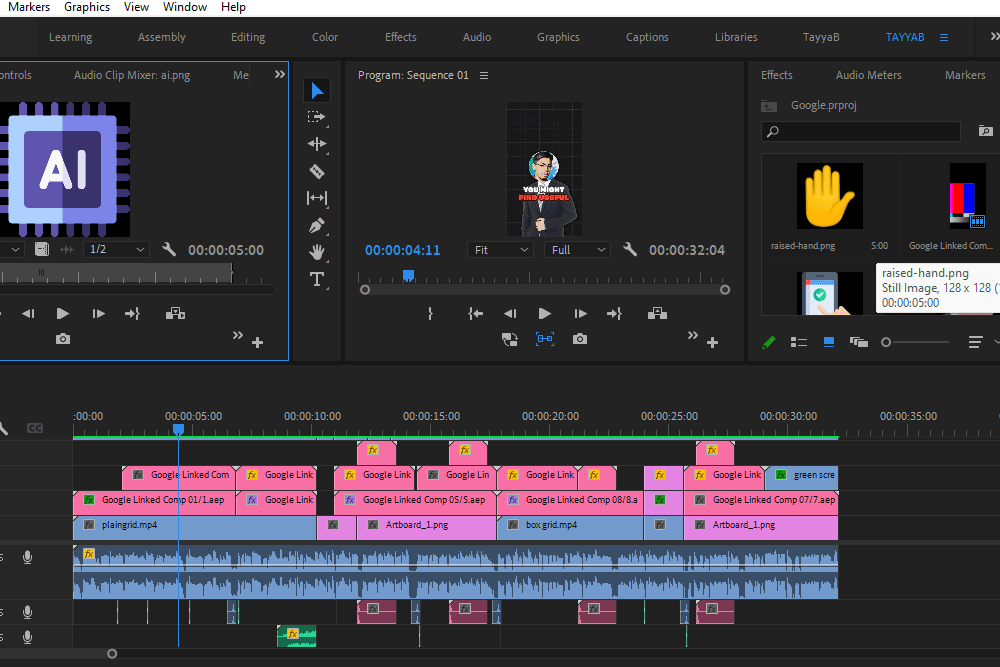Pick the Track Select Forward tool
1000x667 pixels.
pos(317,117)
